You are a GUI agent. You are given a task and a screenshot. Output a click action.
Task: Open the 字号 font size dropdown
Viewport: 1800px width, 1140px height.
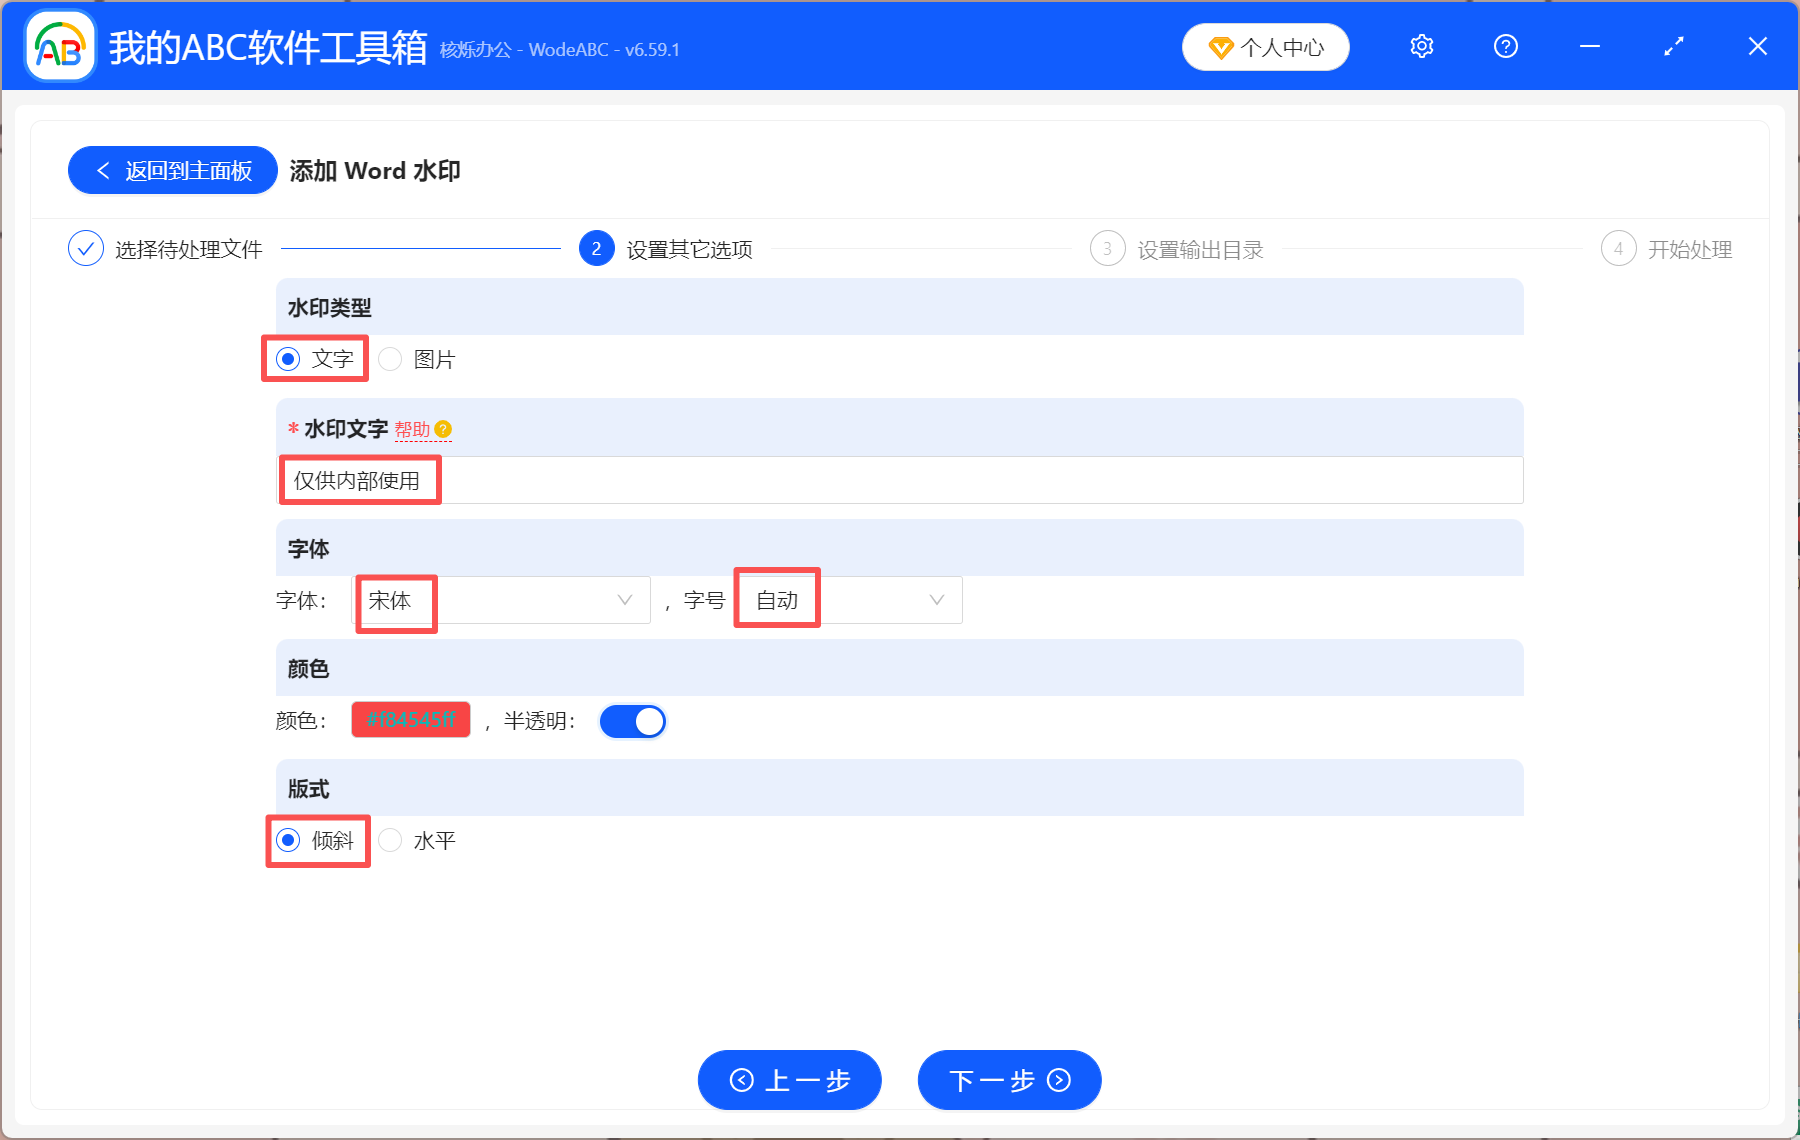[935, 599]
